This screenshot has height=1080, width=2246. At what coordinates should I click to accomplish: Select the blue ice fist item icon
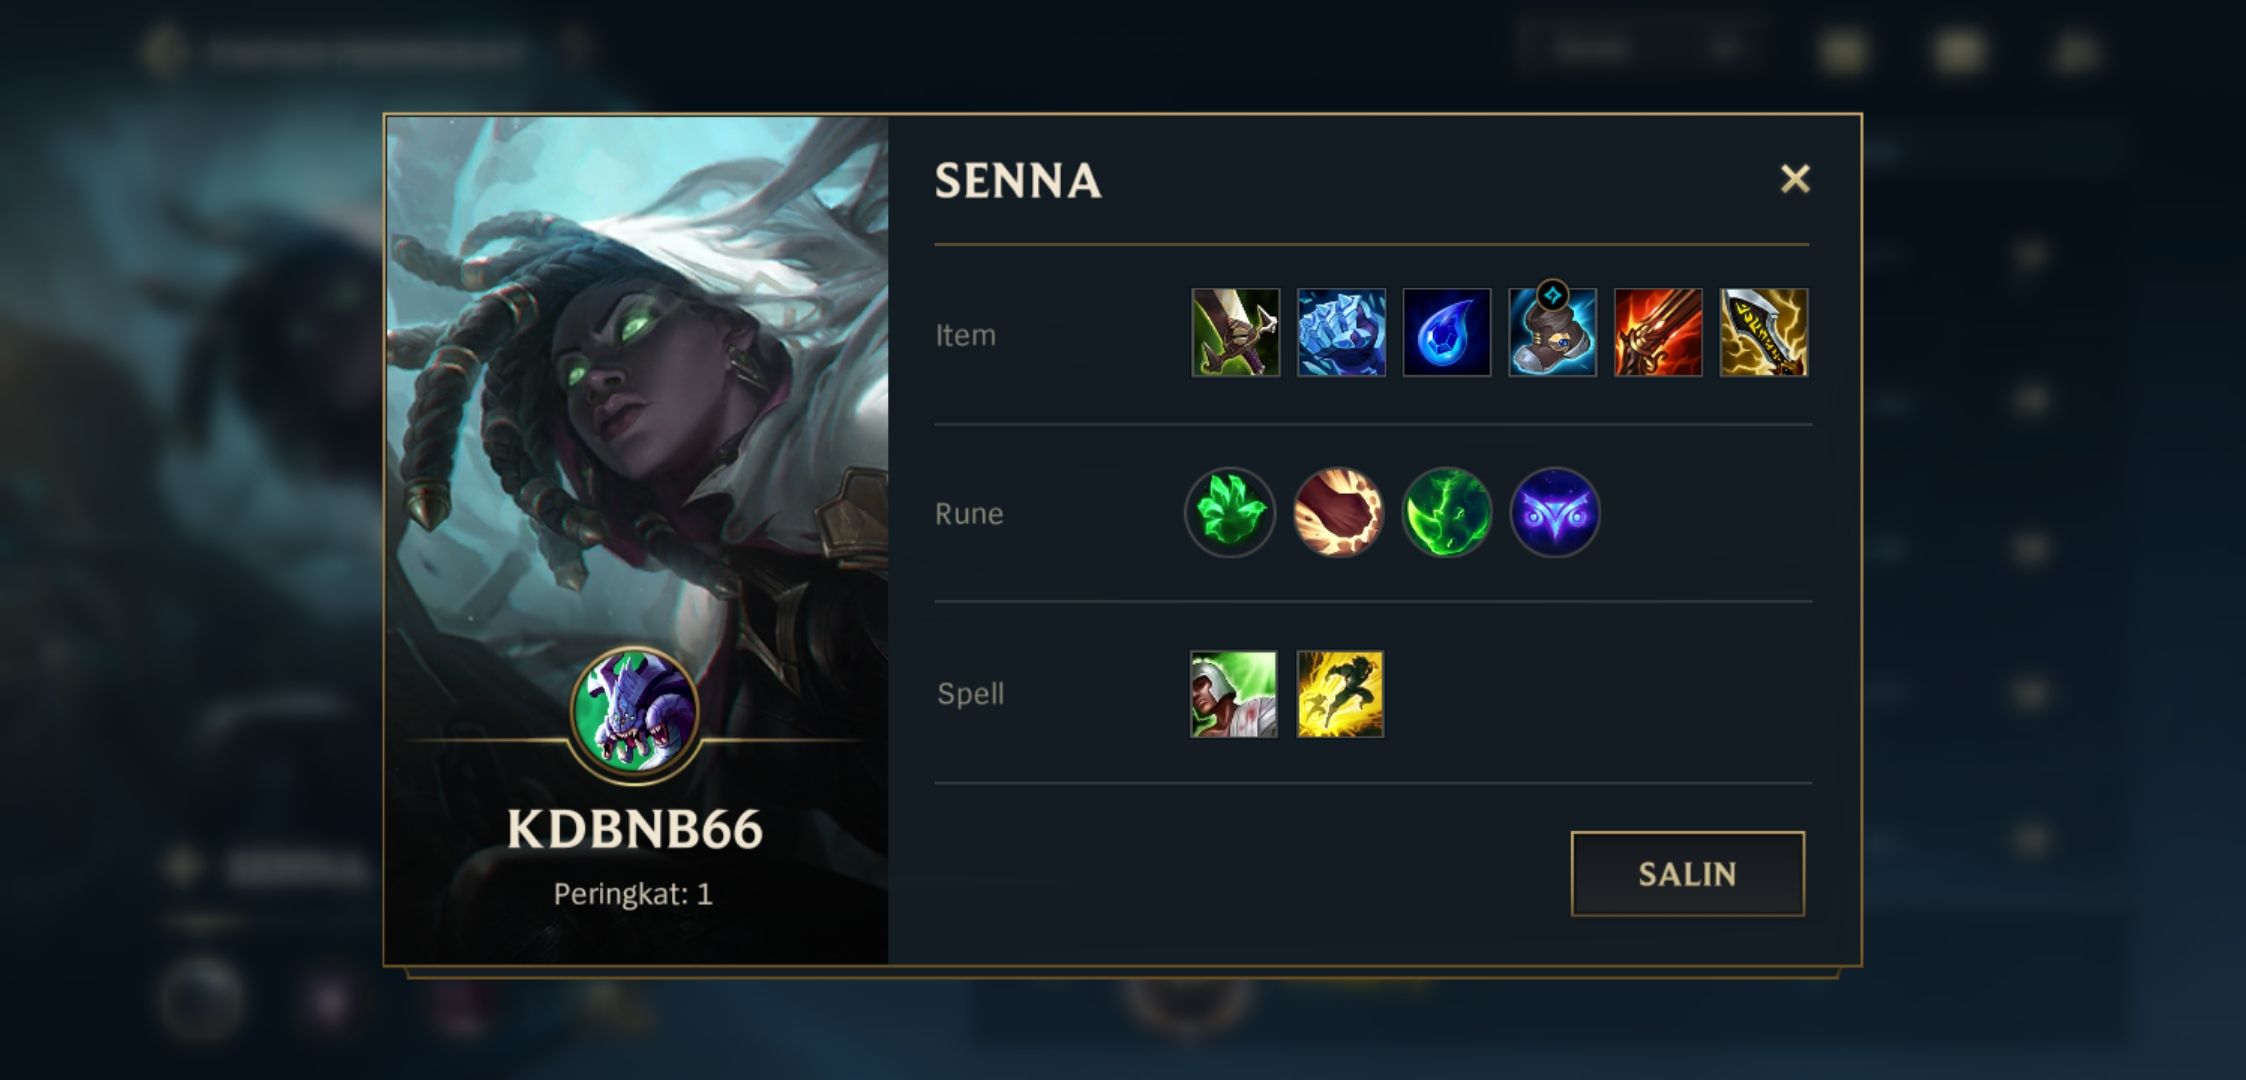click(x=1341, y=333)
